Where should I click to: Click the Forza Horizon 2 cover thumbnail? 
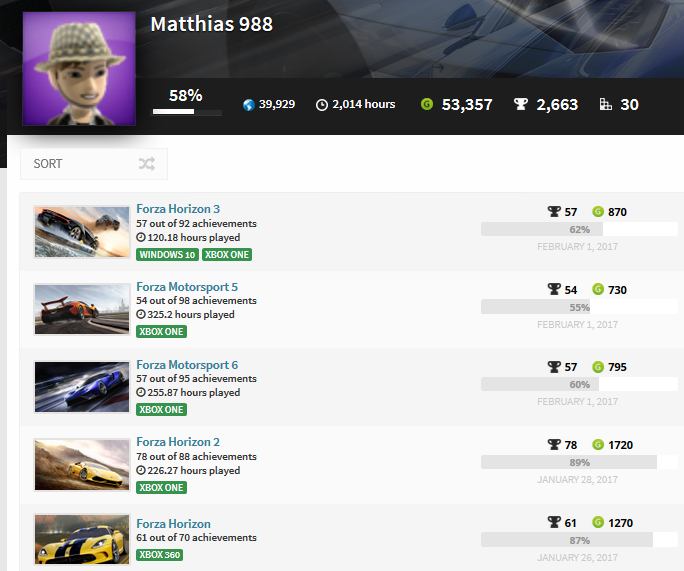[82, 465]
